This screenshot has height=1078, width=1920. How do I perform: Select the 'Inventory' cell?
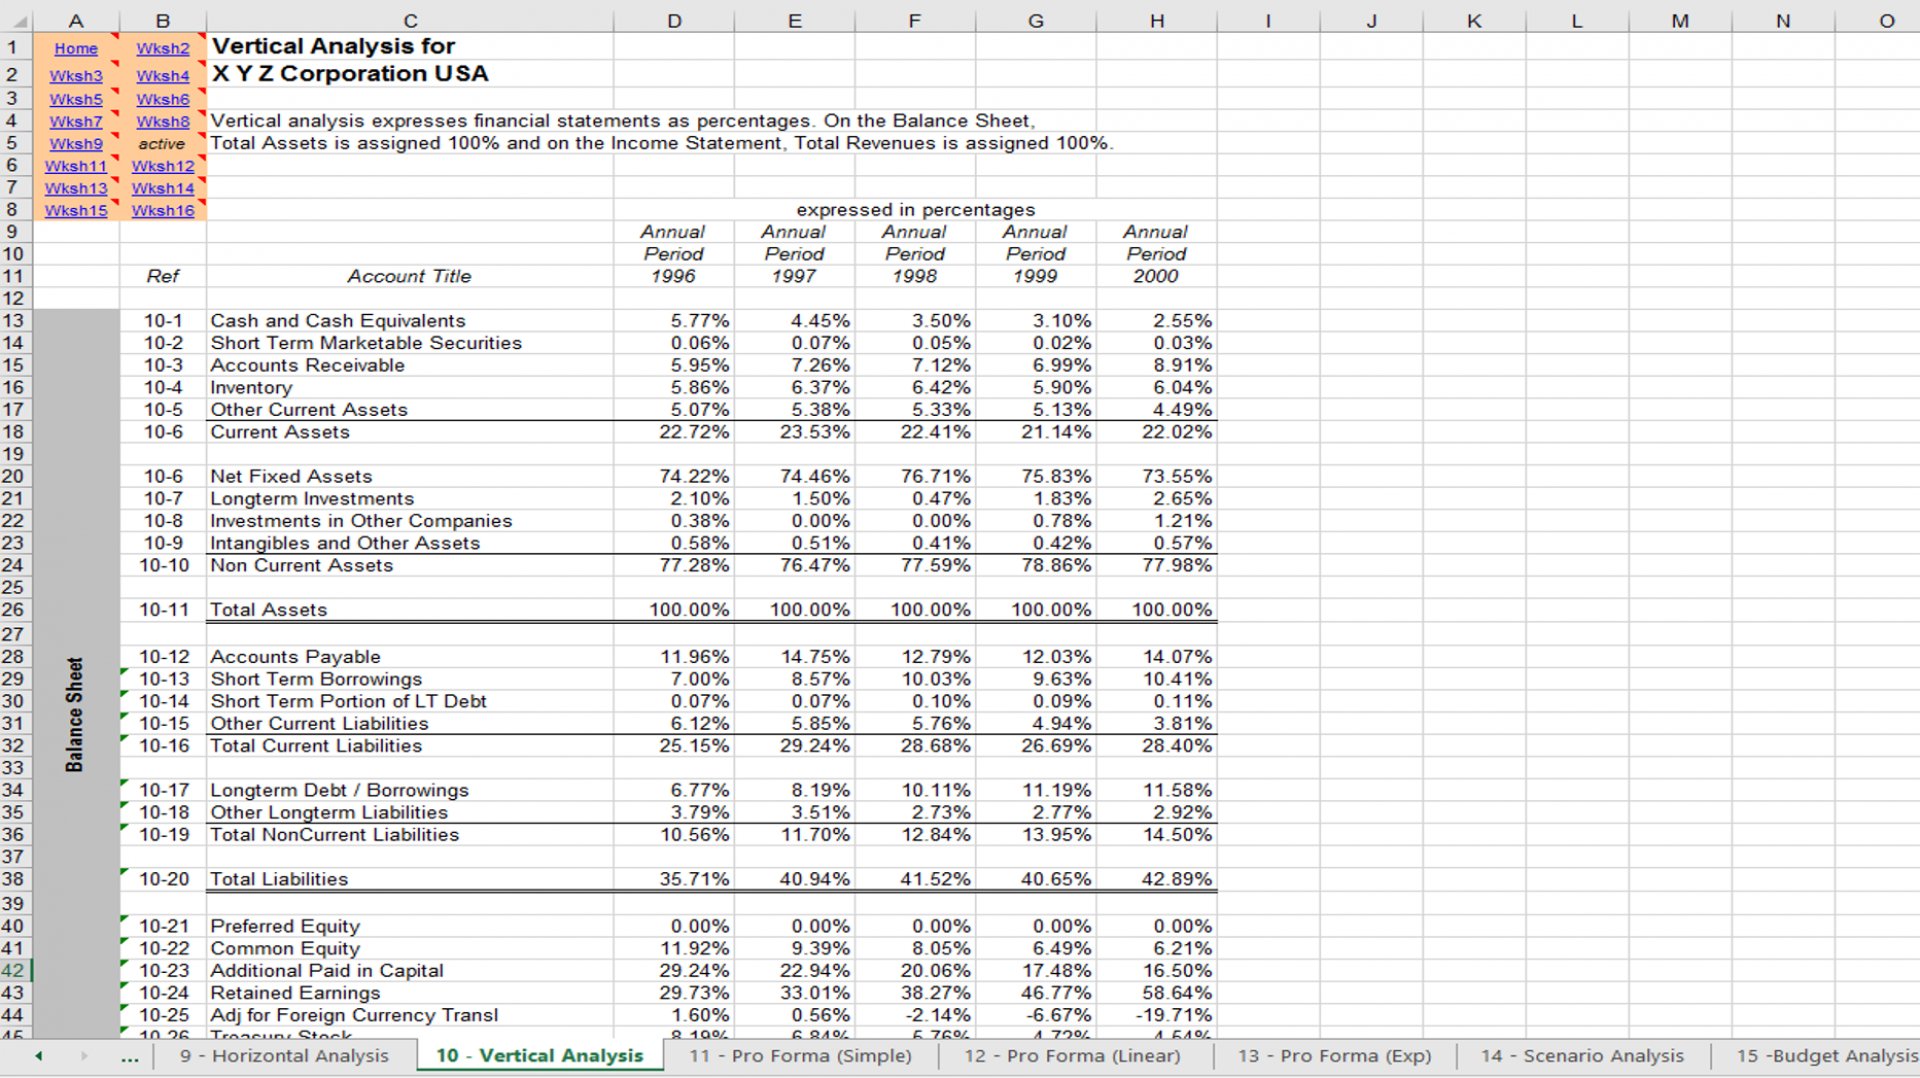coord(410,388)
